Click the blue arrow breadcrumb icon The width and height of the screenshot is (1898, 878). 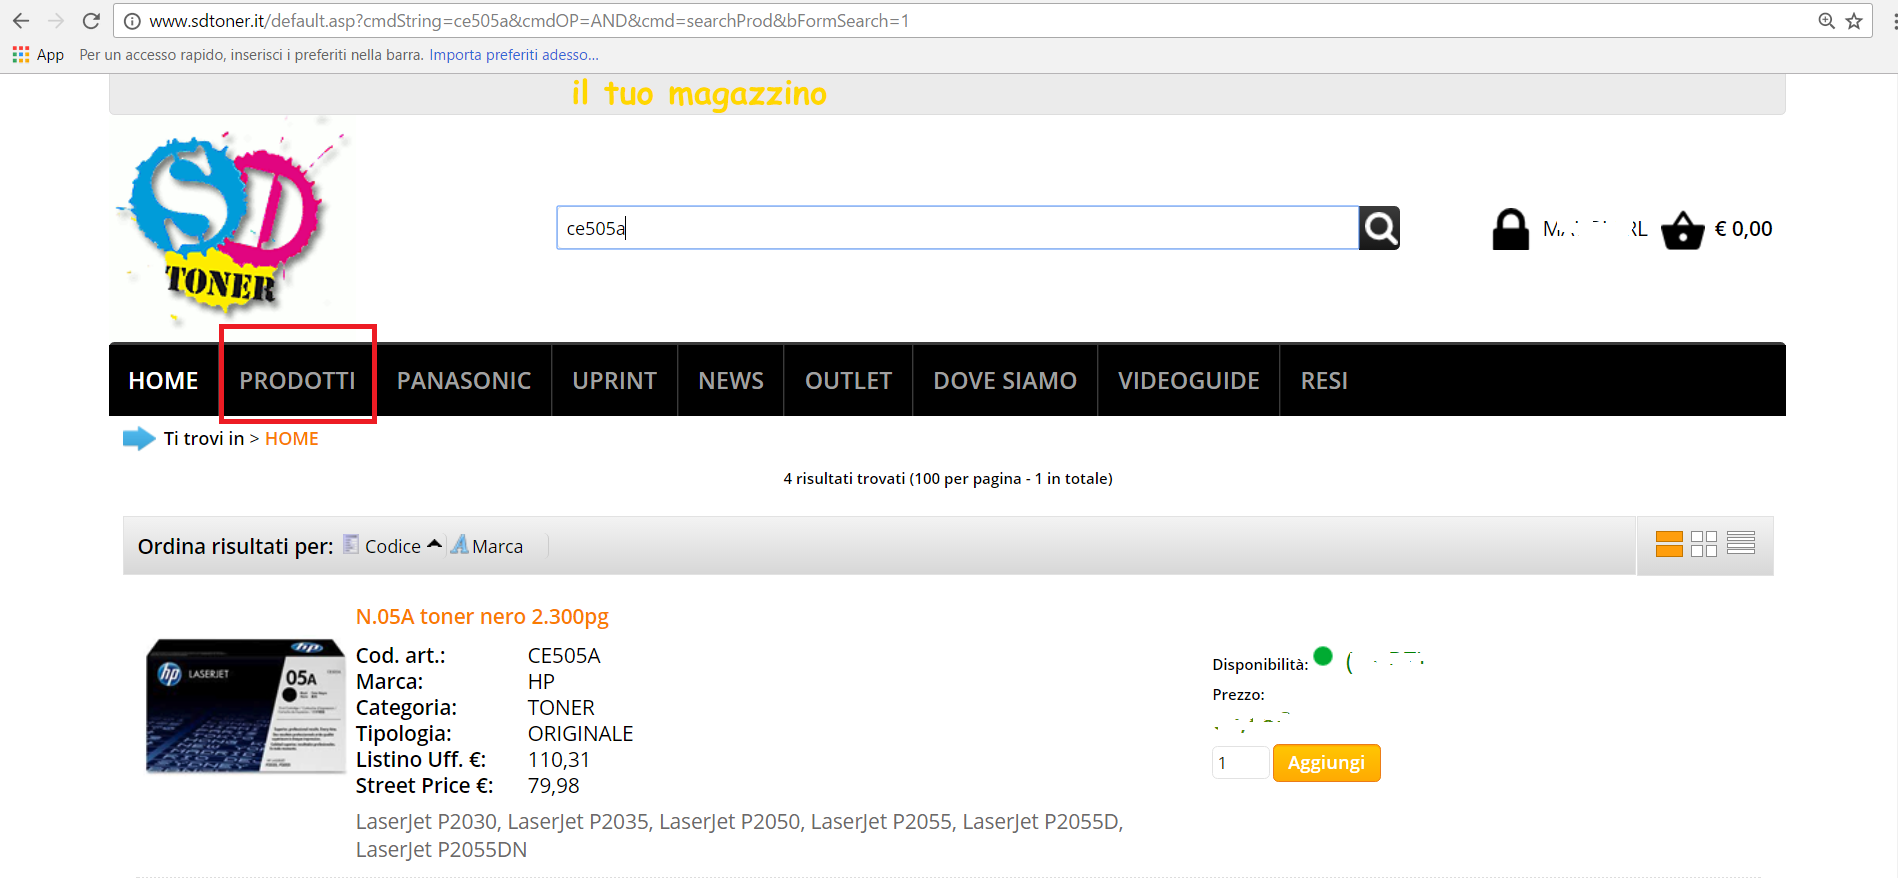pos(139,438)
